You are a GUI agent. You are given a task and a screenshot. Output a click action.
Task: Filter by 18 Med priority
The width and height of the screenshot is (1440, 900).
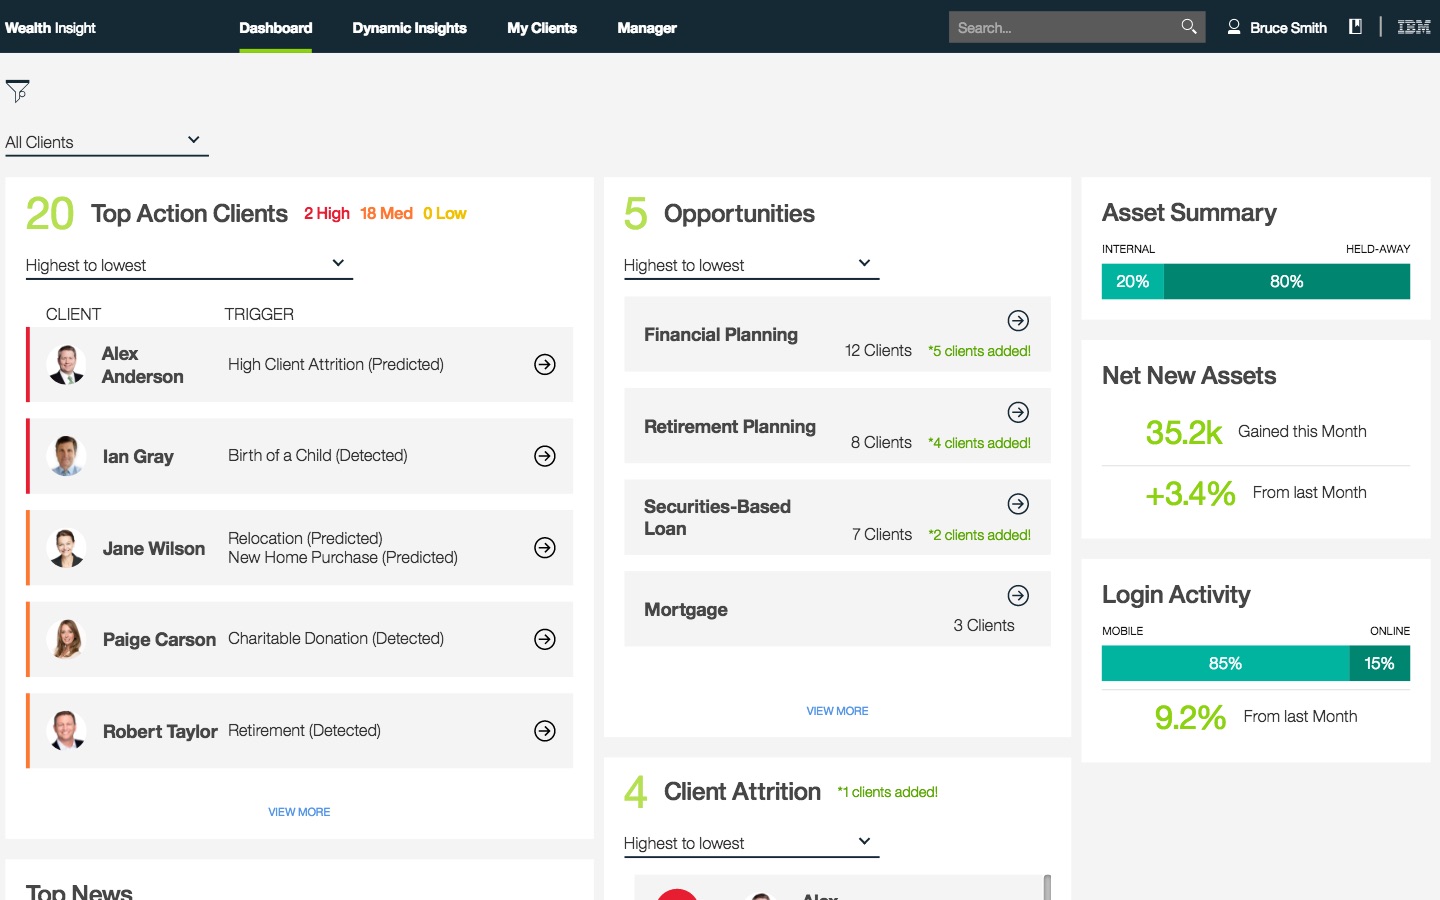tap(386, 213)
